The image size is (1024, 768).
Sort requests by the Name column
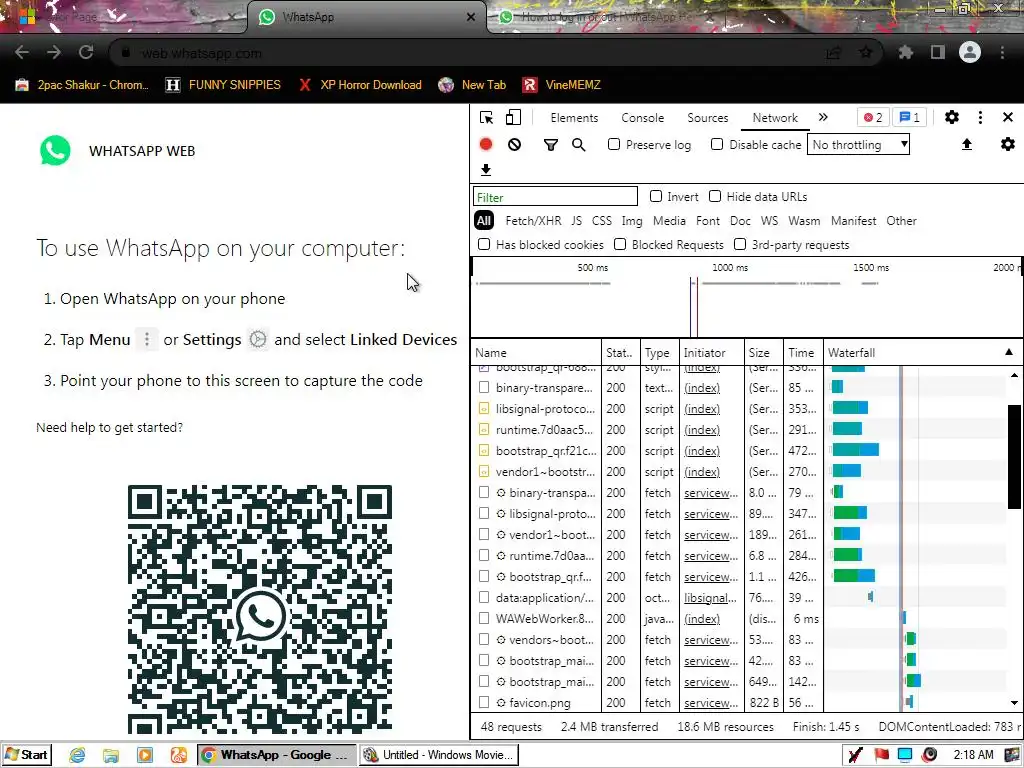pyautogui.click(x=536, y=353)
